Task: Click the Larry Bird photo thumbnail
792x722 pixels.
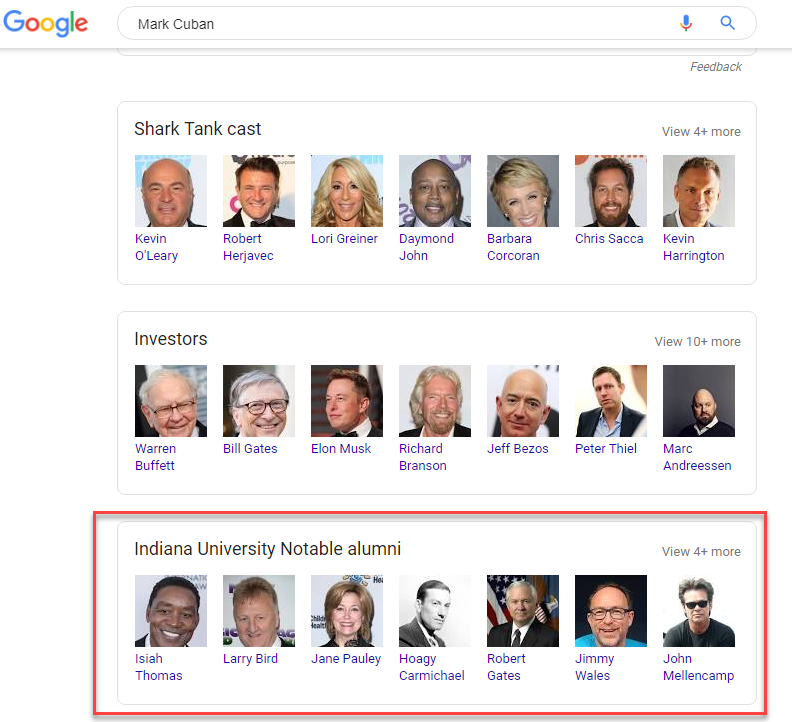Action: point(259,611)
